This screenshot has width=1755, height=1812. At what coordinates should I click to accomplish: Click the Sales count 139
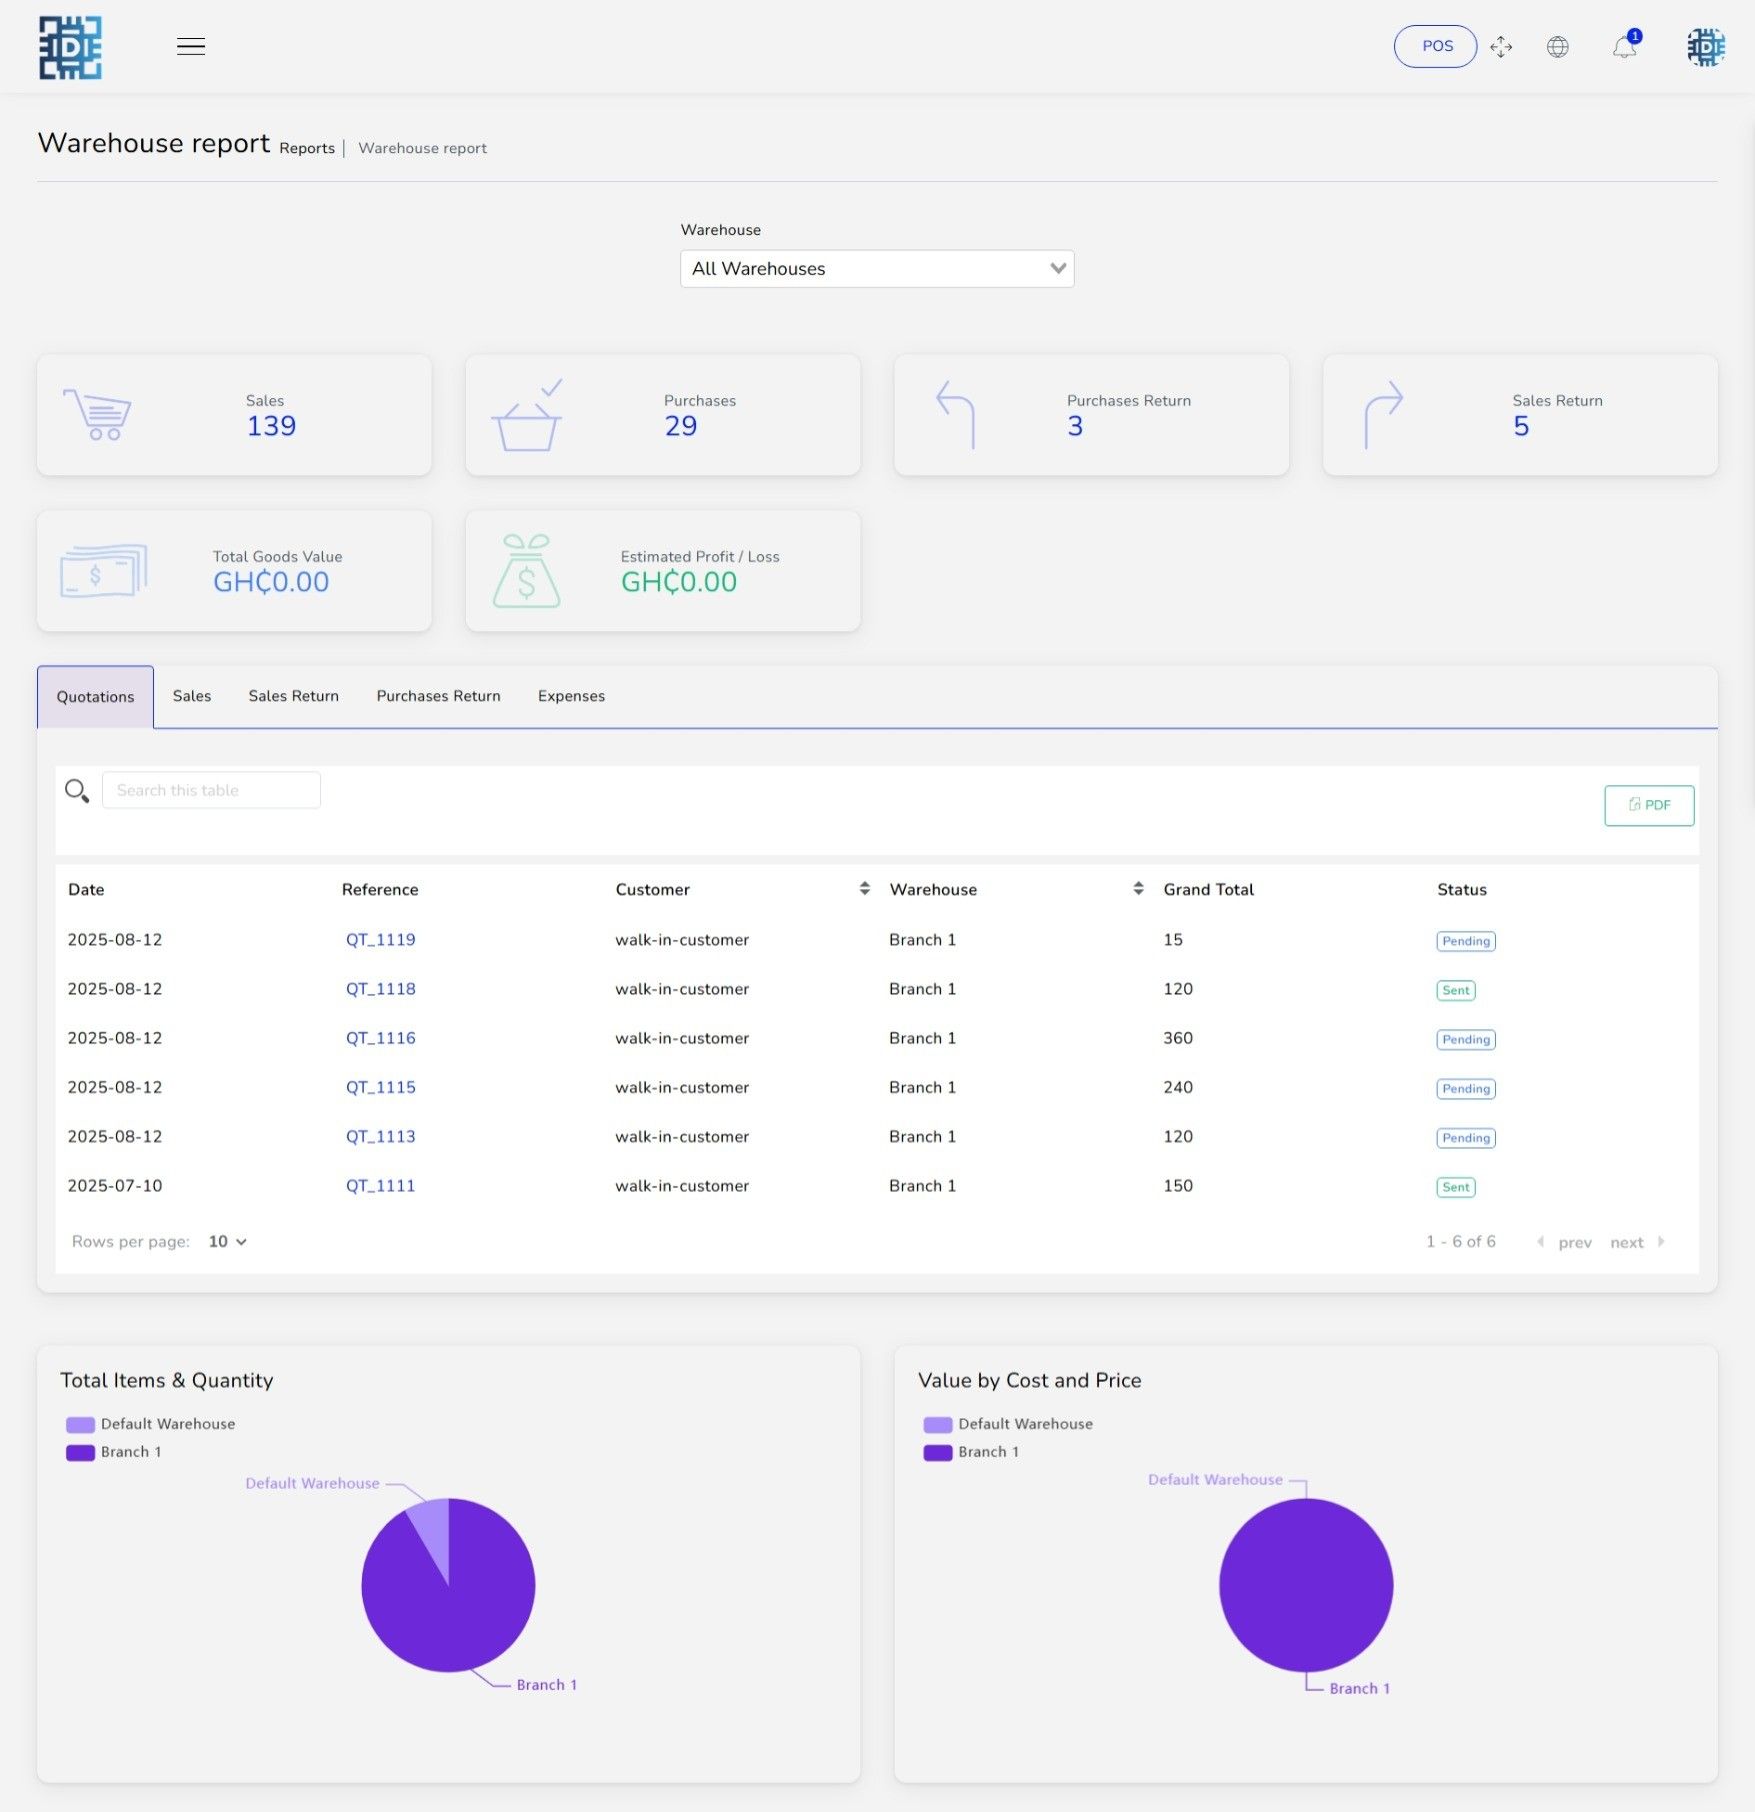tap(271, 426)
